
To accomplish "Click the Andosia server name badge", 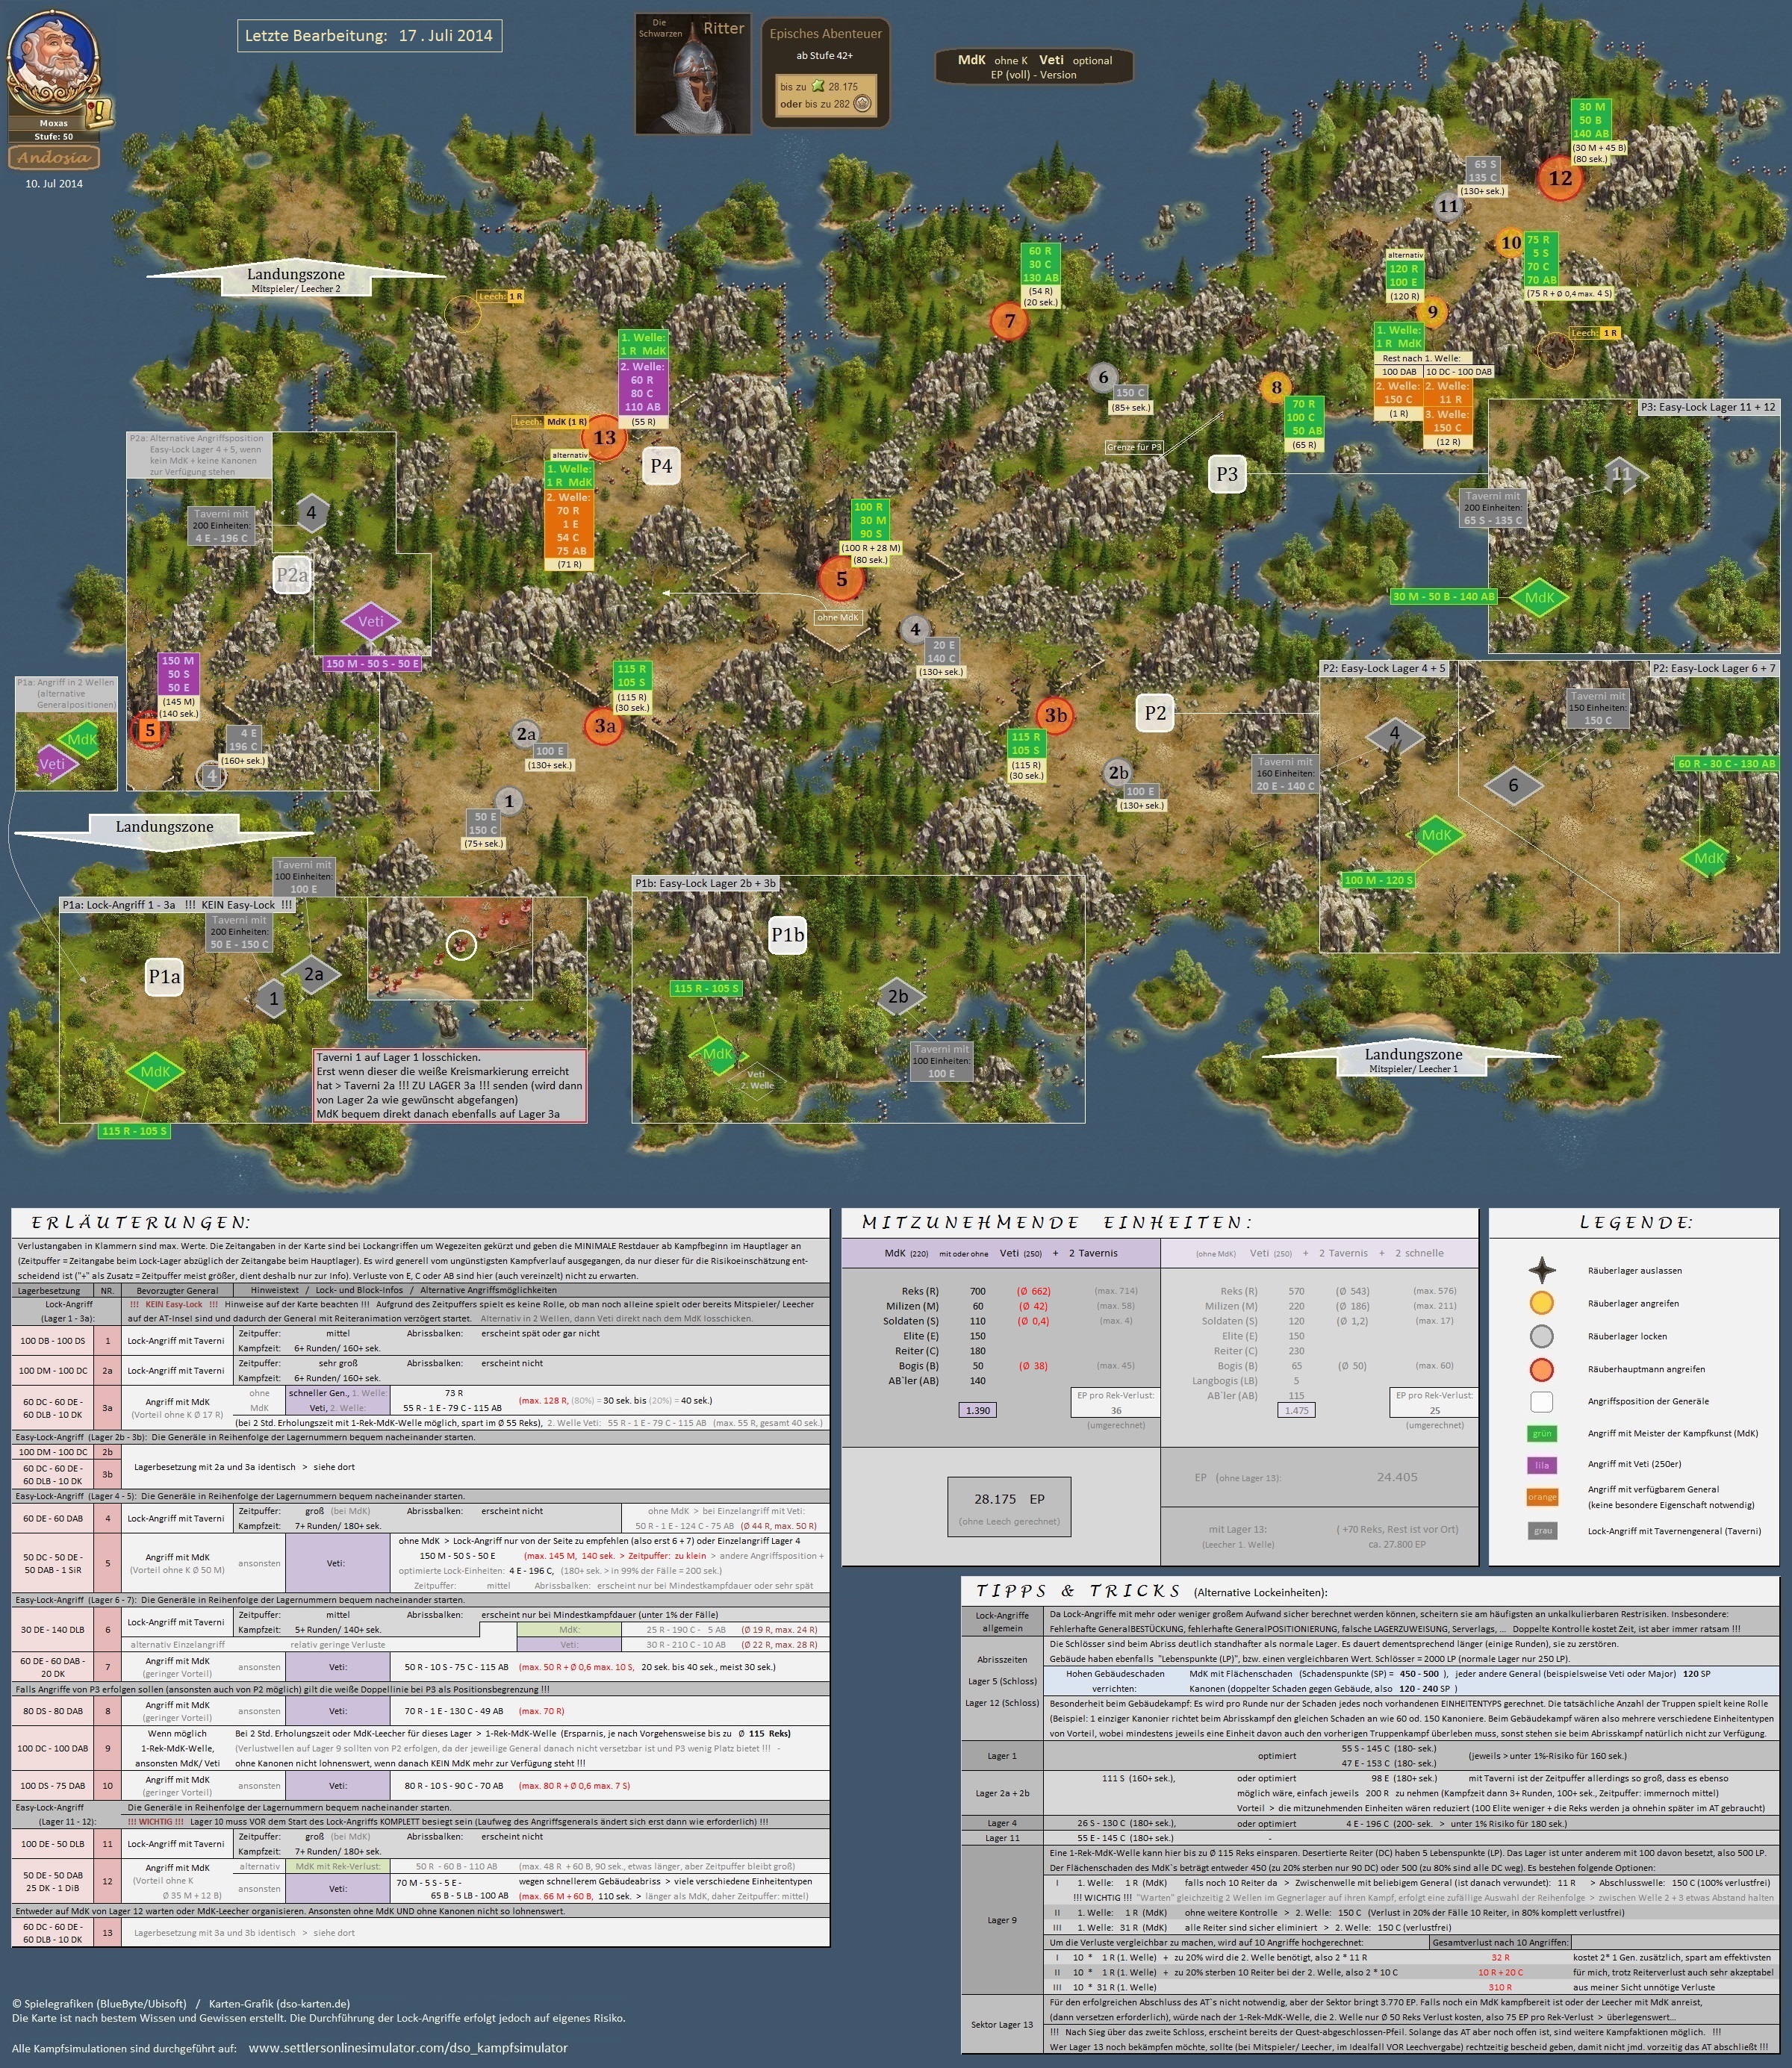I will (53, 157).
